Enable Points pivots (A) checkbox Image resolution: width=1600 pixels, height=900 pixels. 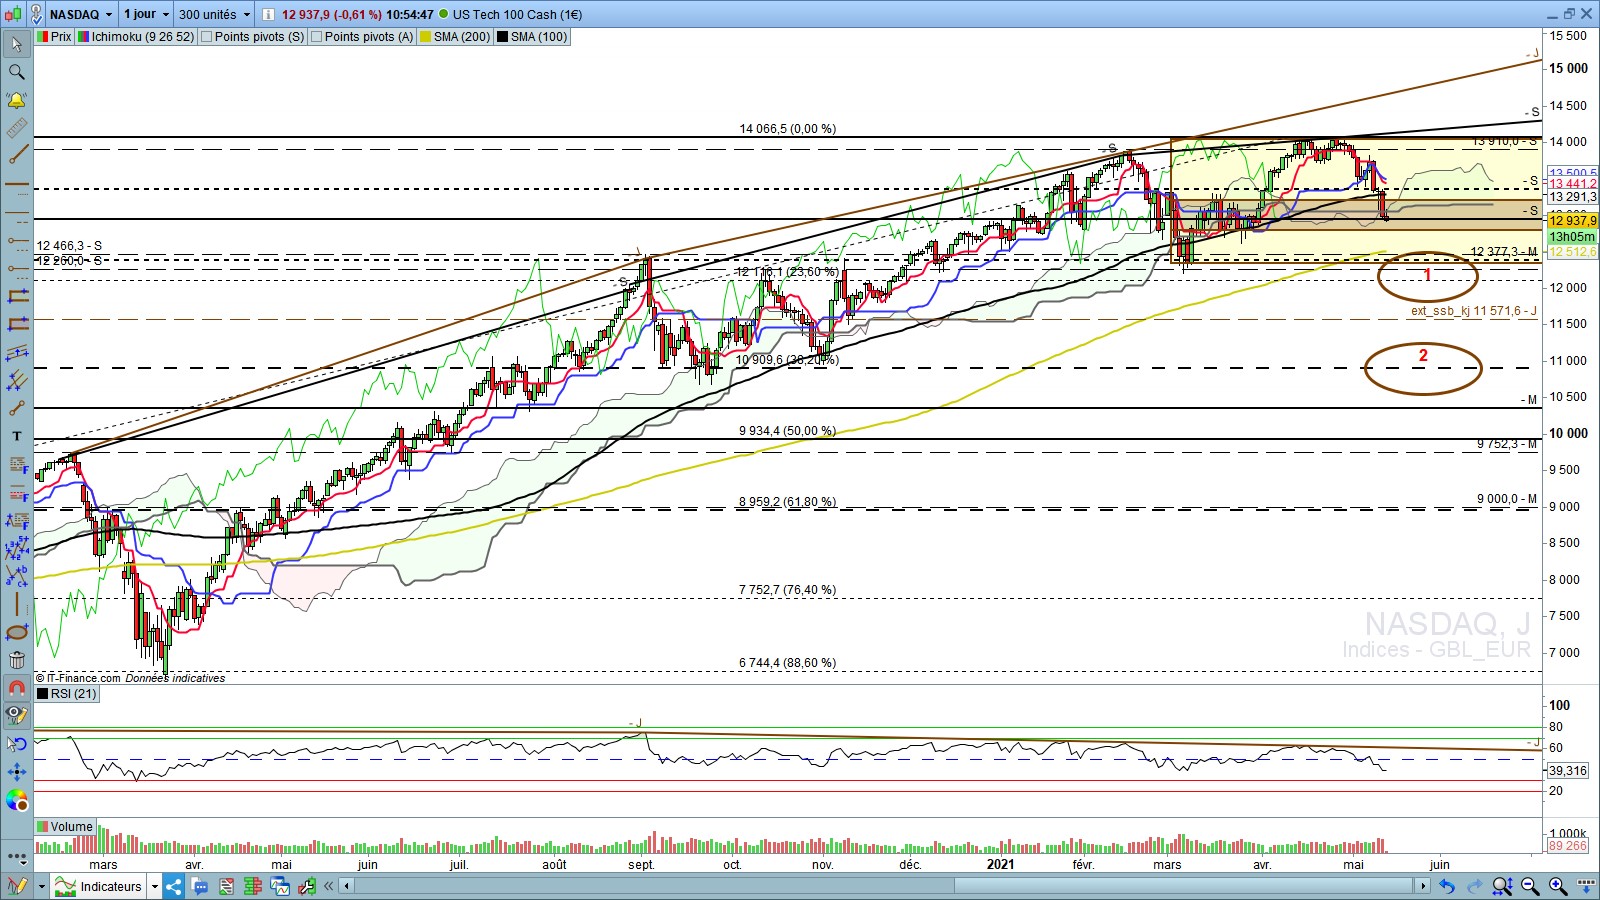(x=316, y=37)
